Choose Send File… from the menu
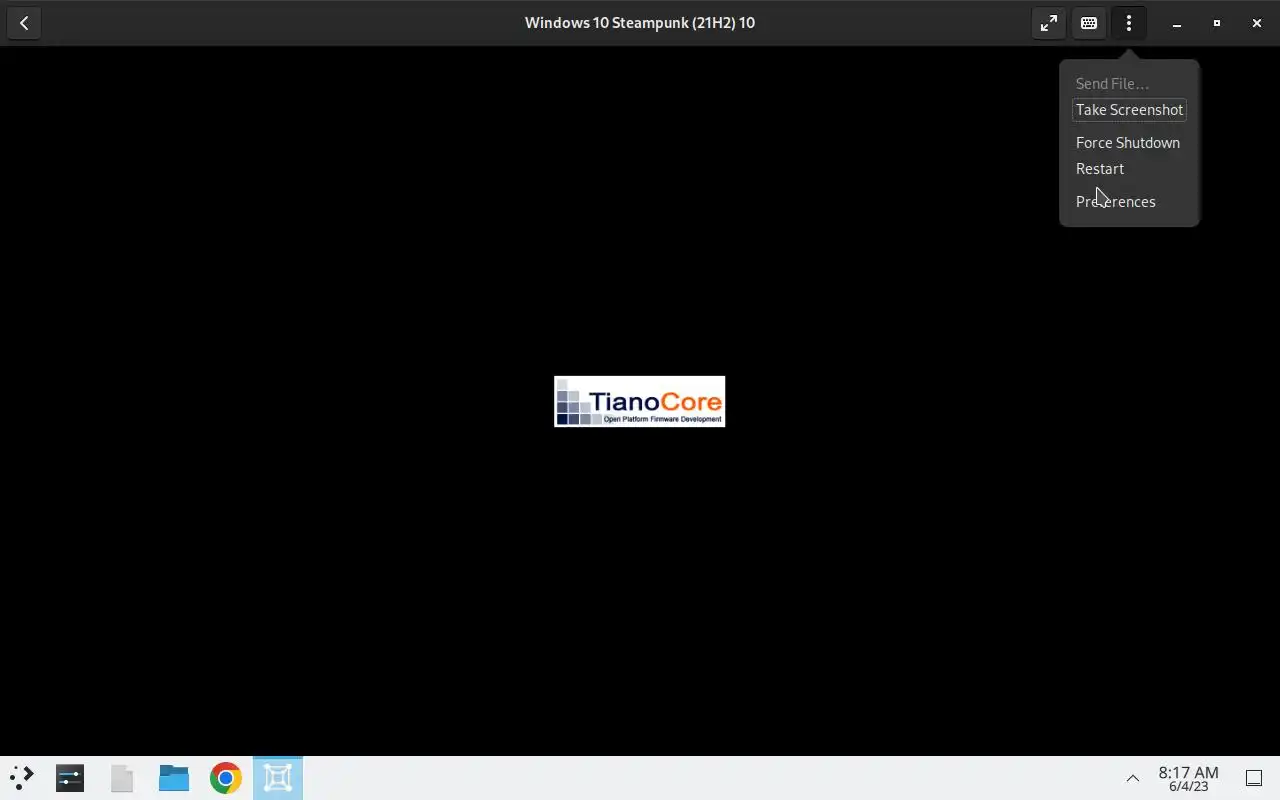 pos(1129,84)
